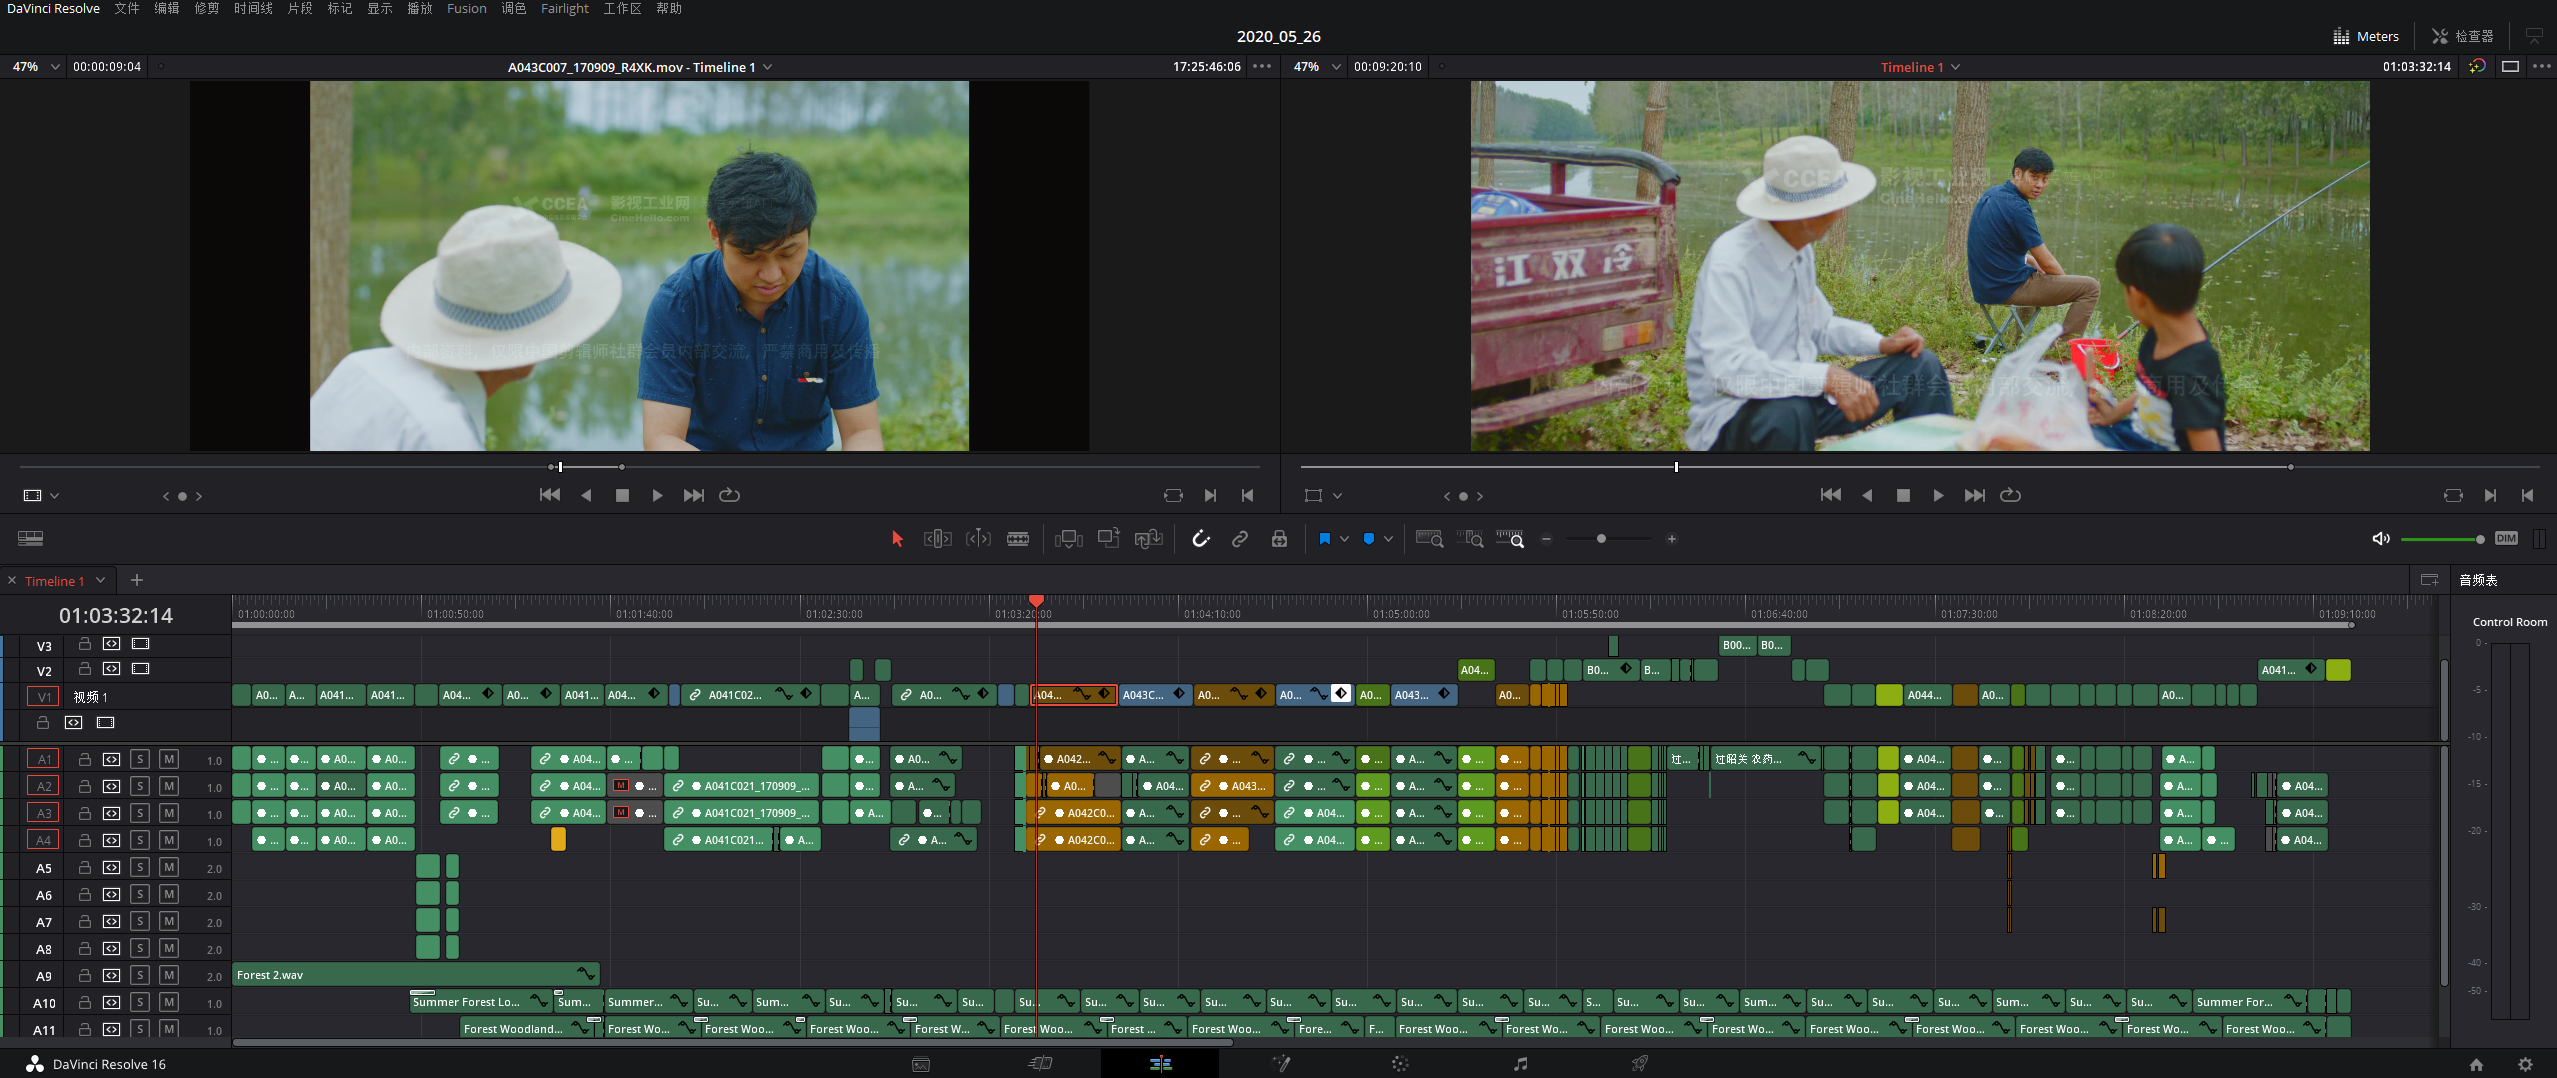Viewport: 2557px width, 1078px height.
Task: Mute audio track A1
Action: point(169,759)
